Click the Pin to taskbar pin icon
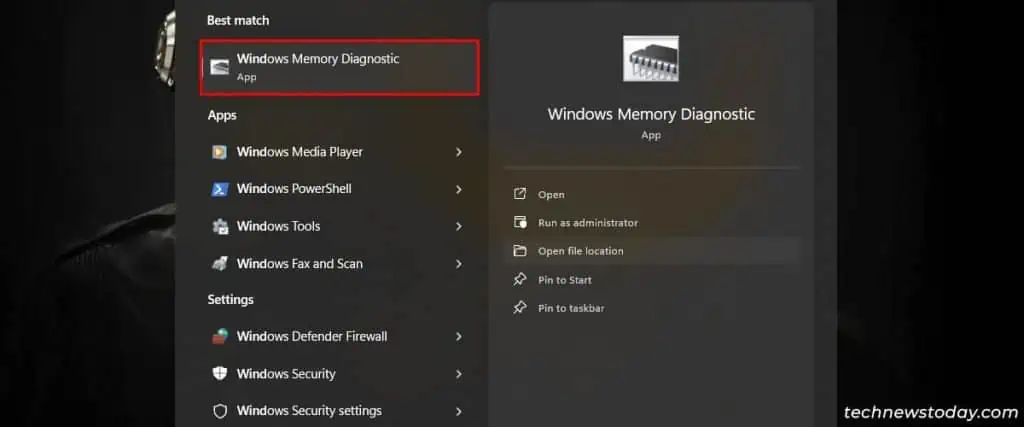The image size is (1024, 427). pos(520,308)
